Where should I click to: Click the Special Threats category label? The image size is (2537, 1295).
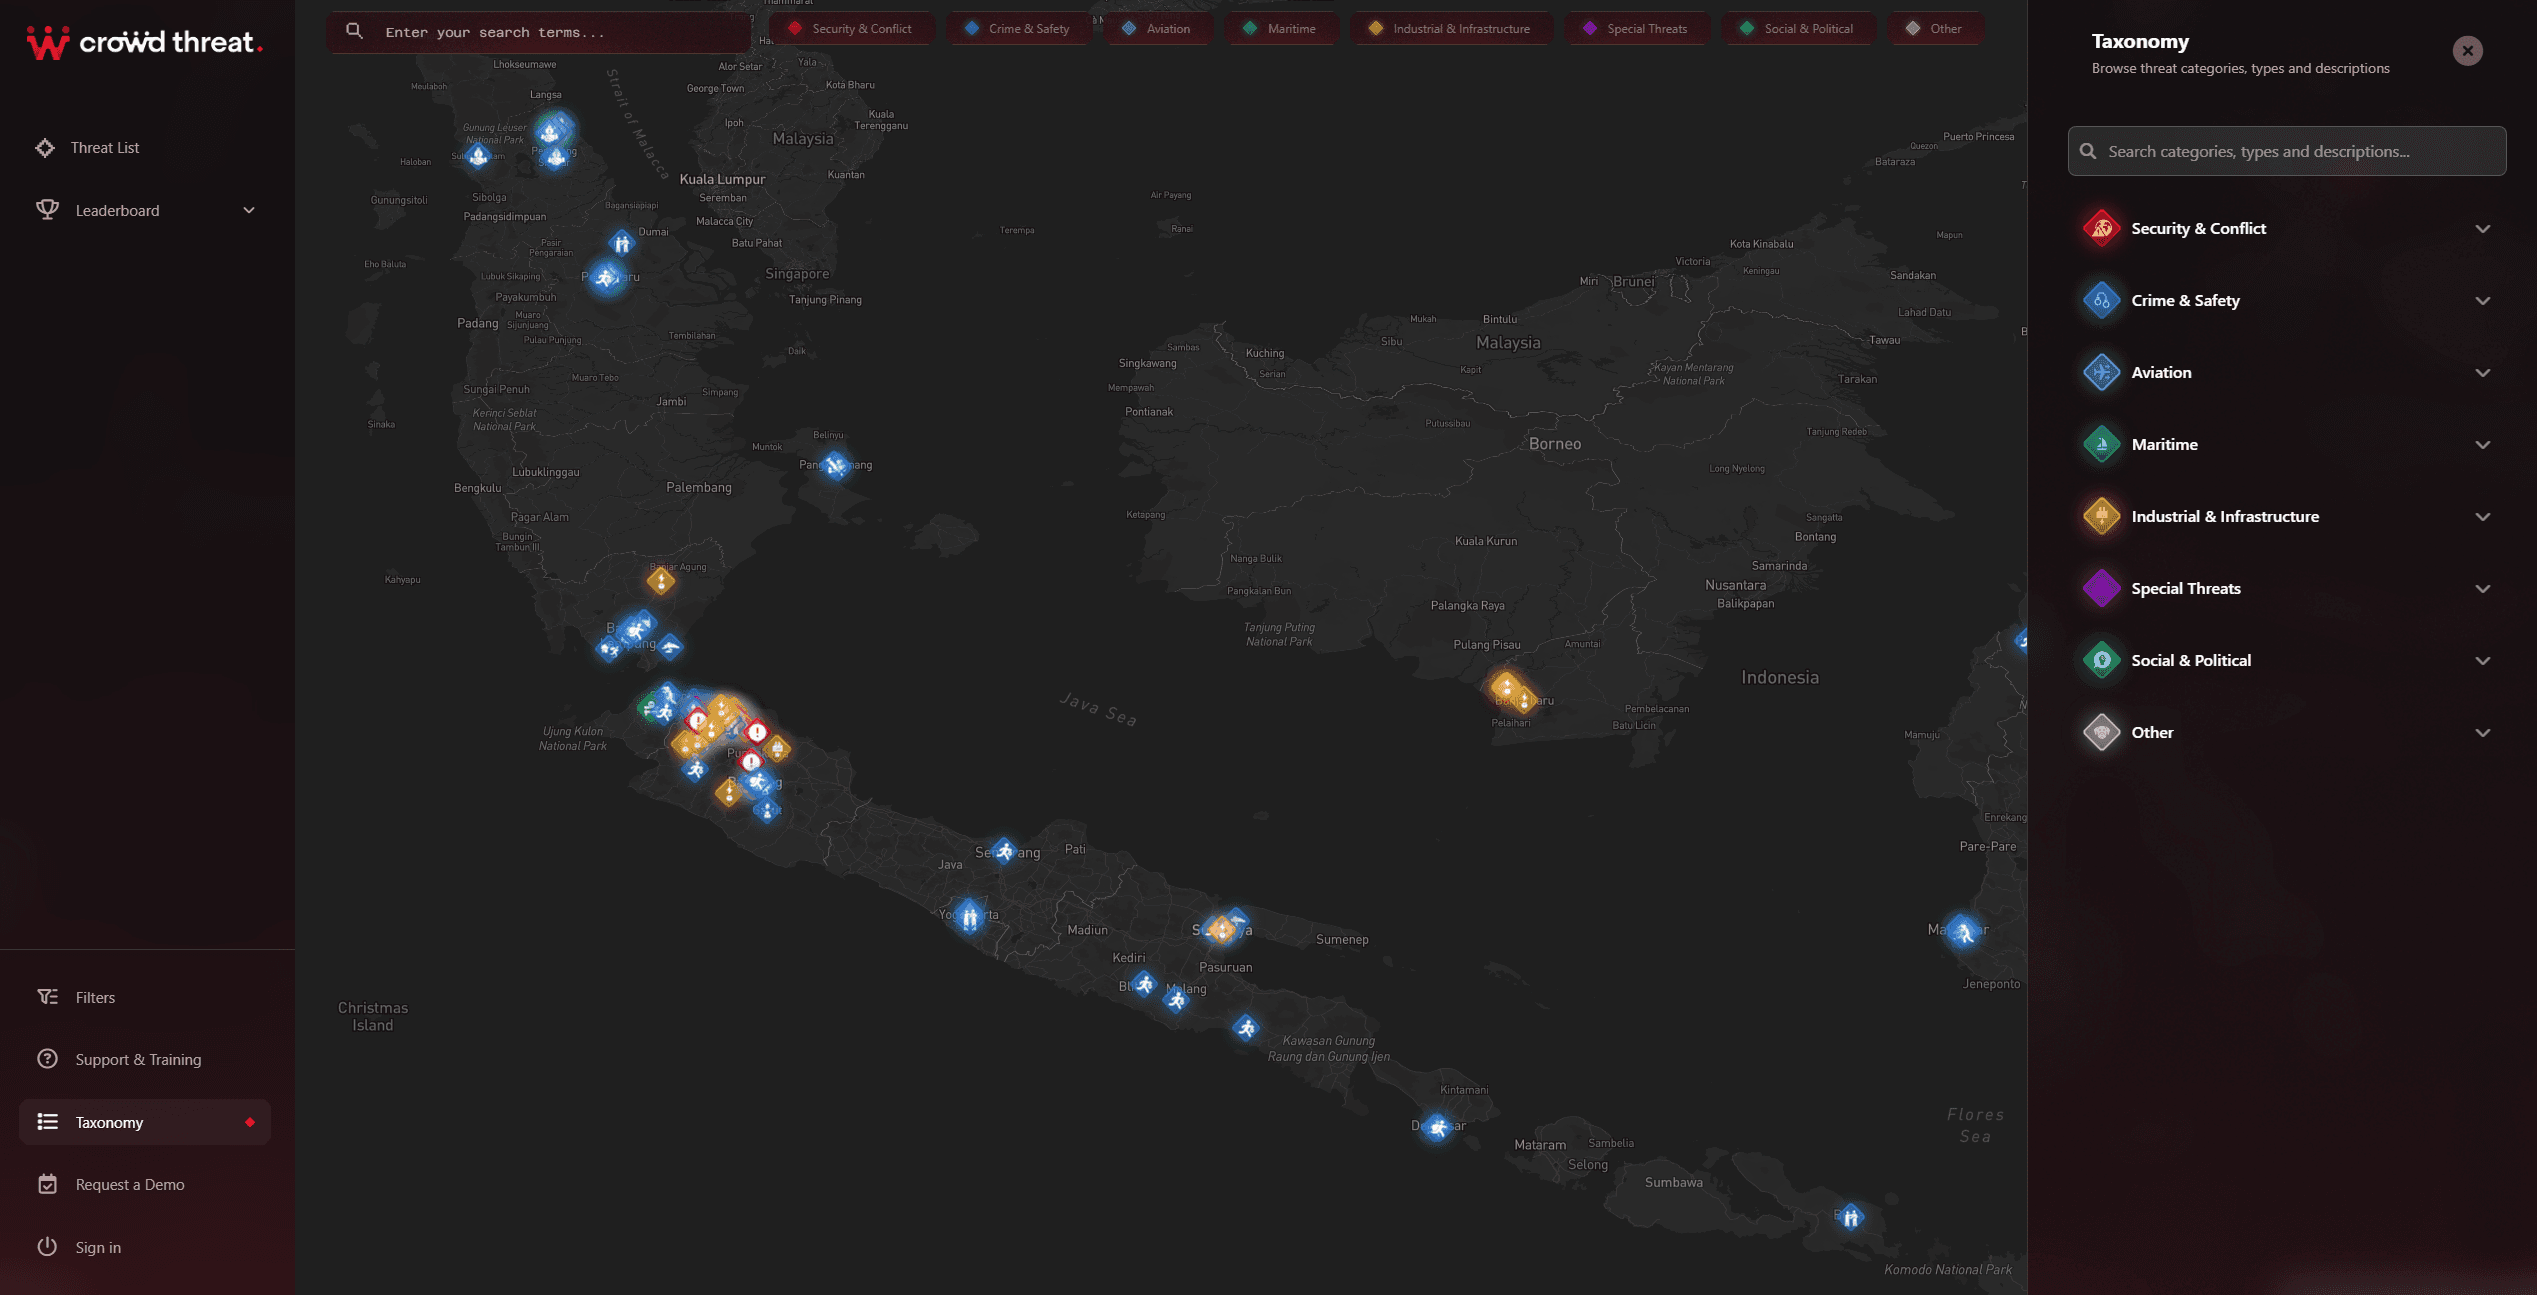click(x=2185, y=589)
